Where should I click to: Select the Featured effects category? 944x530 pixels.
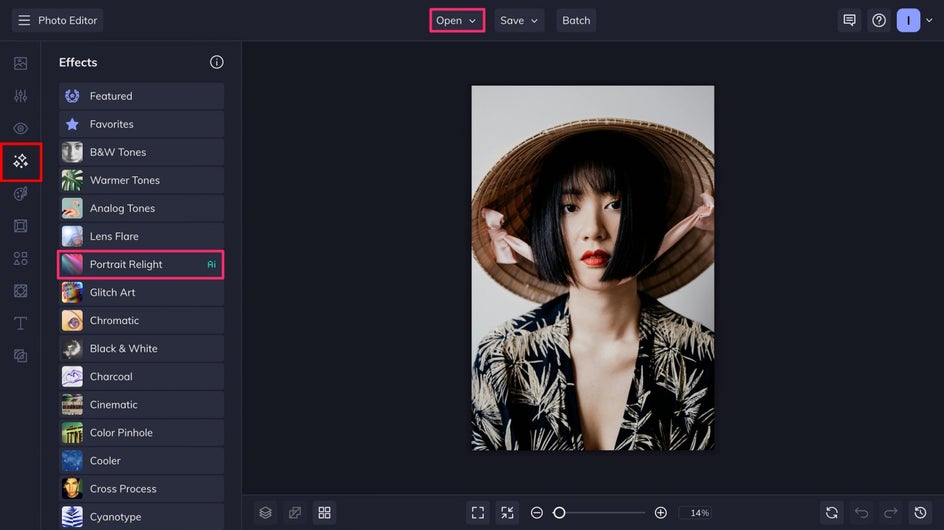pos(141,96)
